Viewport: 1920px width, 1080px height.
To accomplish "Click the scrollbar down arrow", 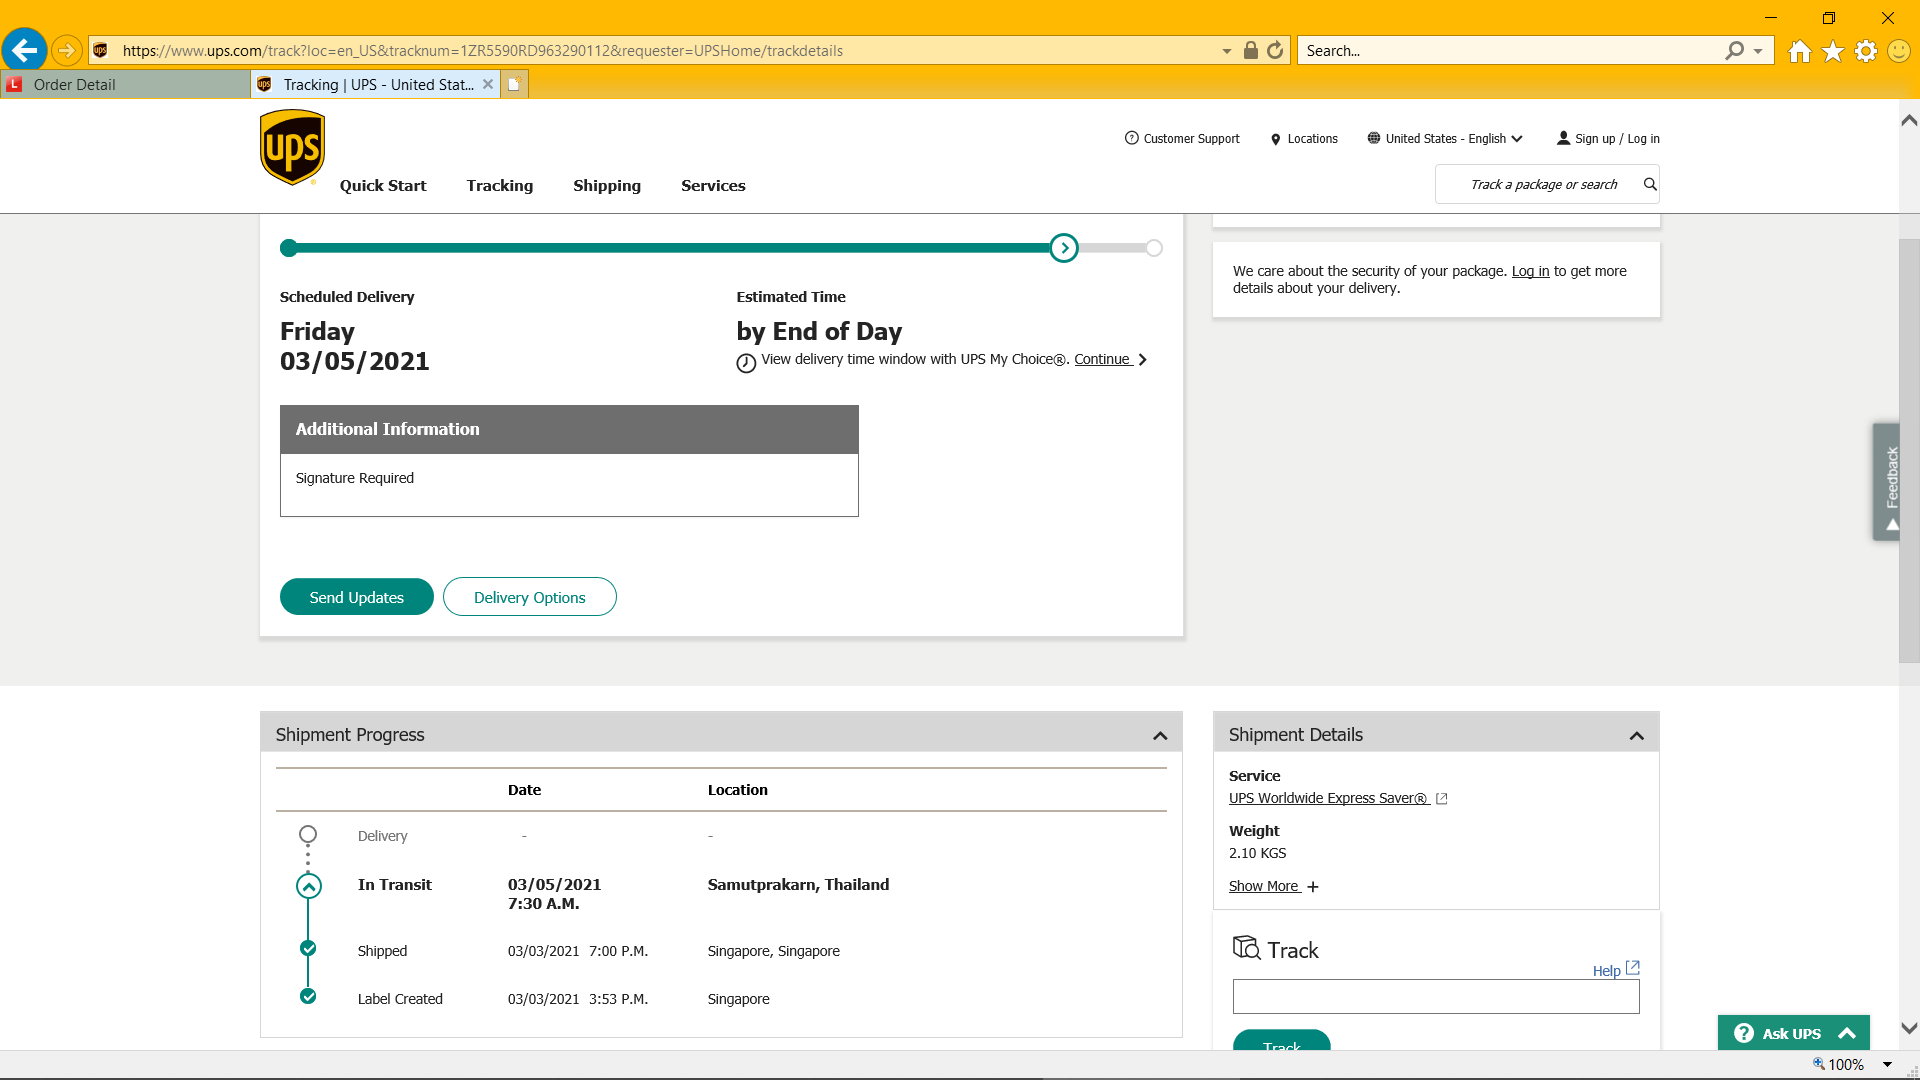I will point(1909,1028).
